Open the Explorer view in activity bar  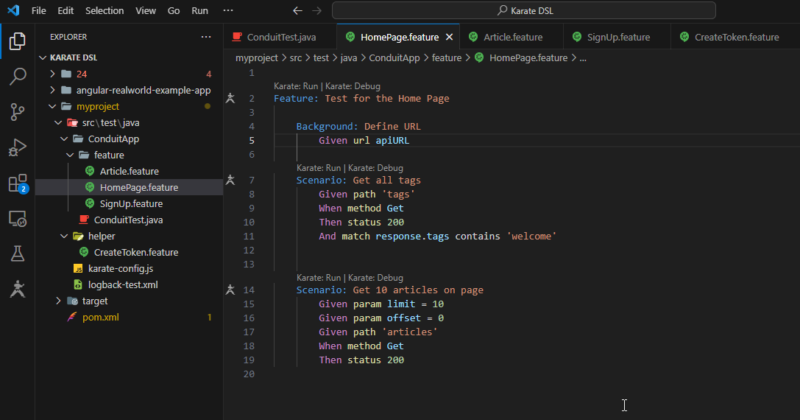point(17,41)
